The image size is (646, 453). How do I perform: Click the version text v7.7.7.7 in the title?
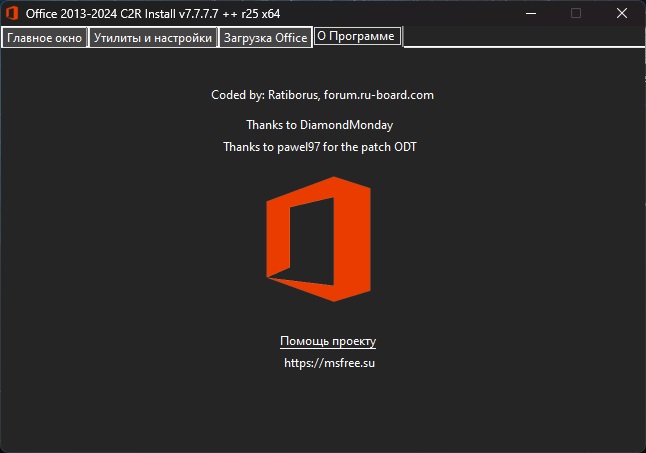pyautogui.click(x=199, y=14)
